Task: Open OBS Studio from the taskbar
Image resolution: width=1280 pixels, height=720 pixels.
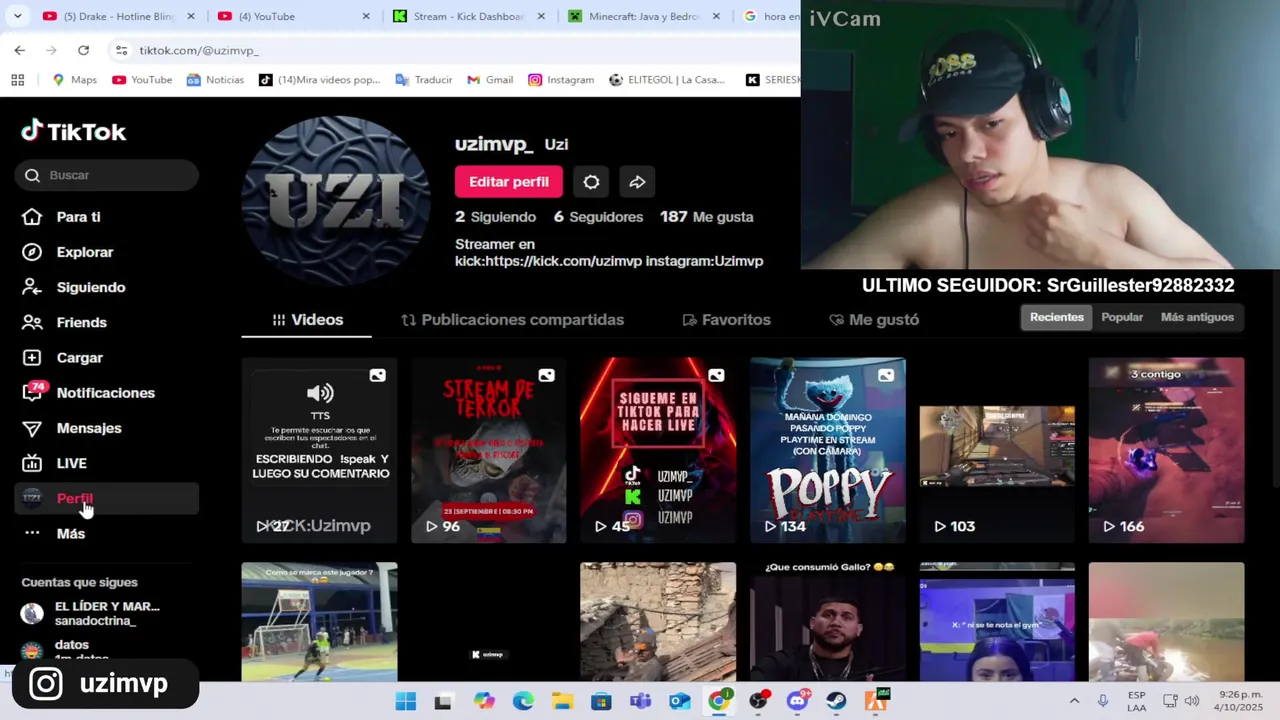Action: click(x=758, y=701)
